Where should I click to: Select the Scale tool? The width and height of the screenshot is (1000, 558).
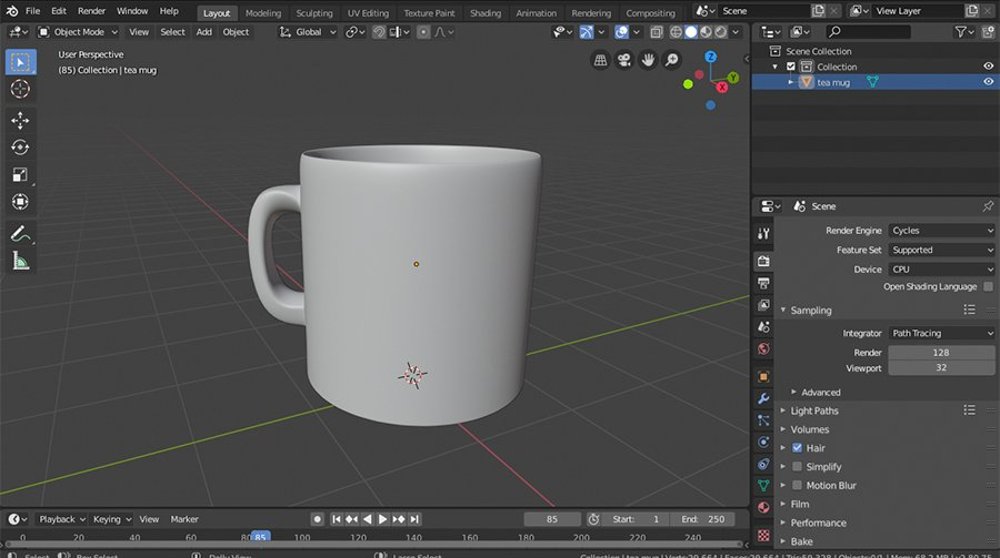click(x=20, y=175)
